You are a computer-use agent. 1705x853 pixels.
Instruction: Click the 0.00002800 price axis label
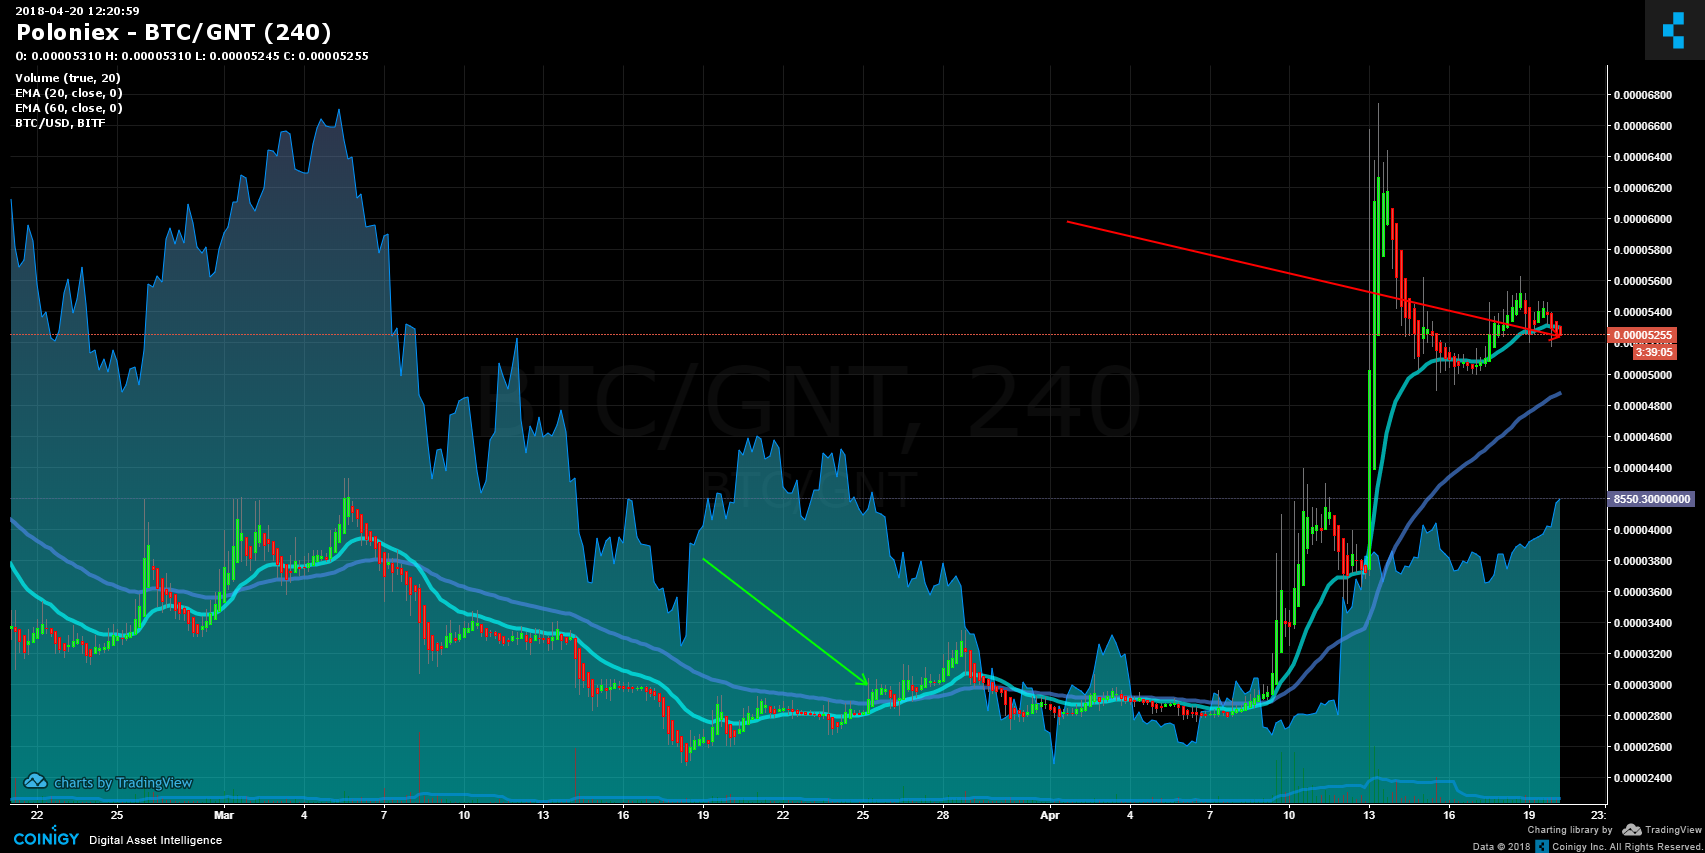(1642, 716)
